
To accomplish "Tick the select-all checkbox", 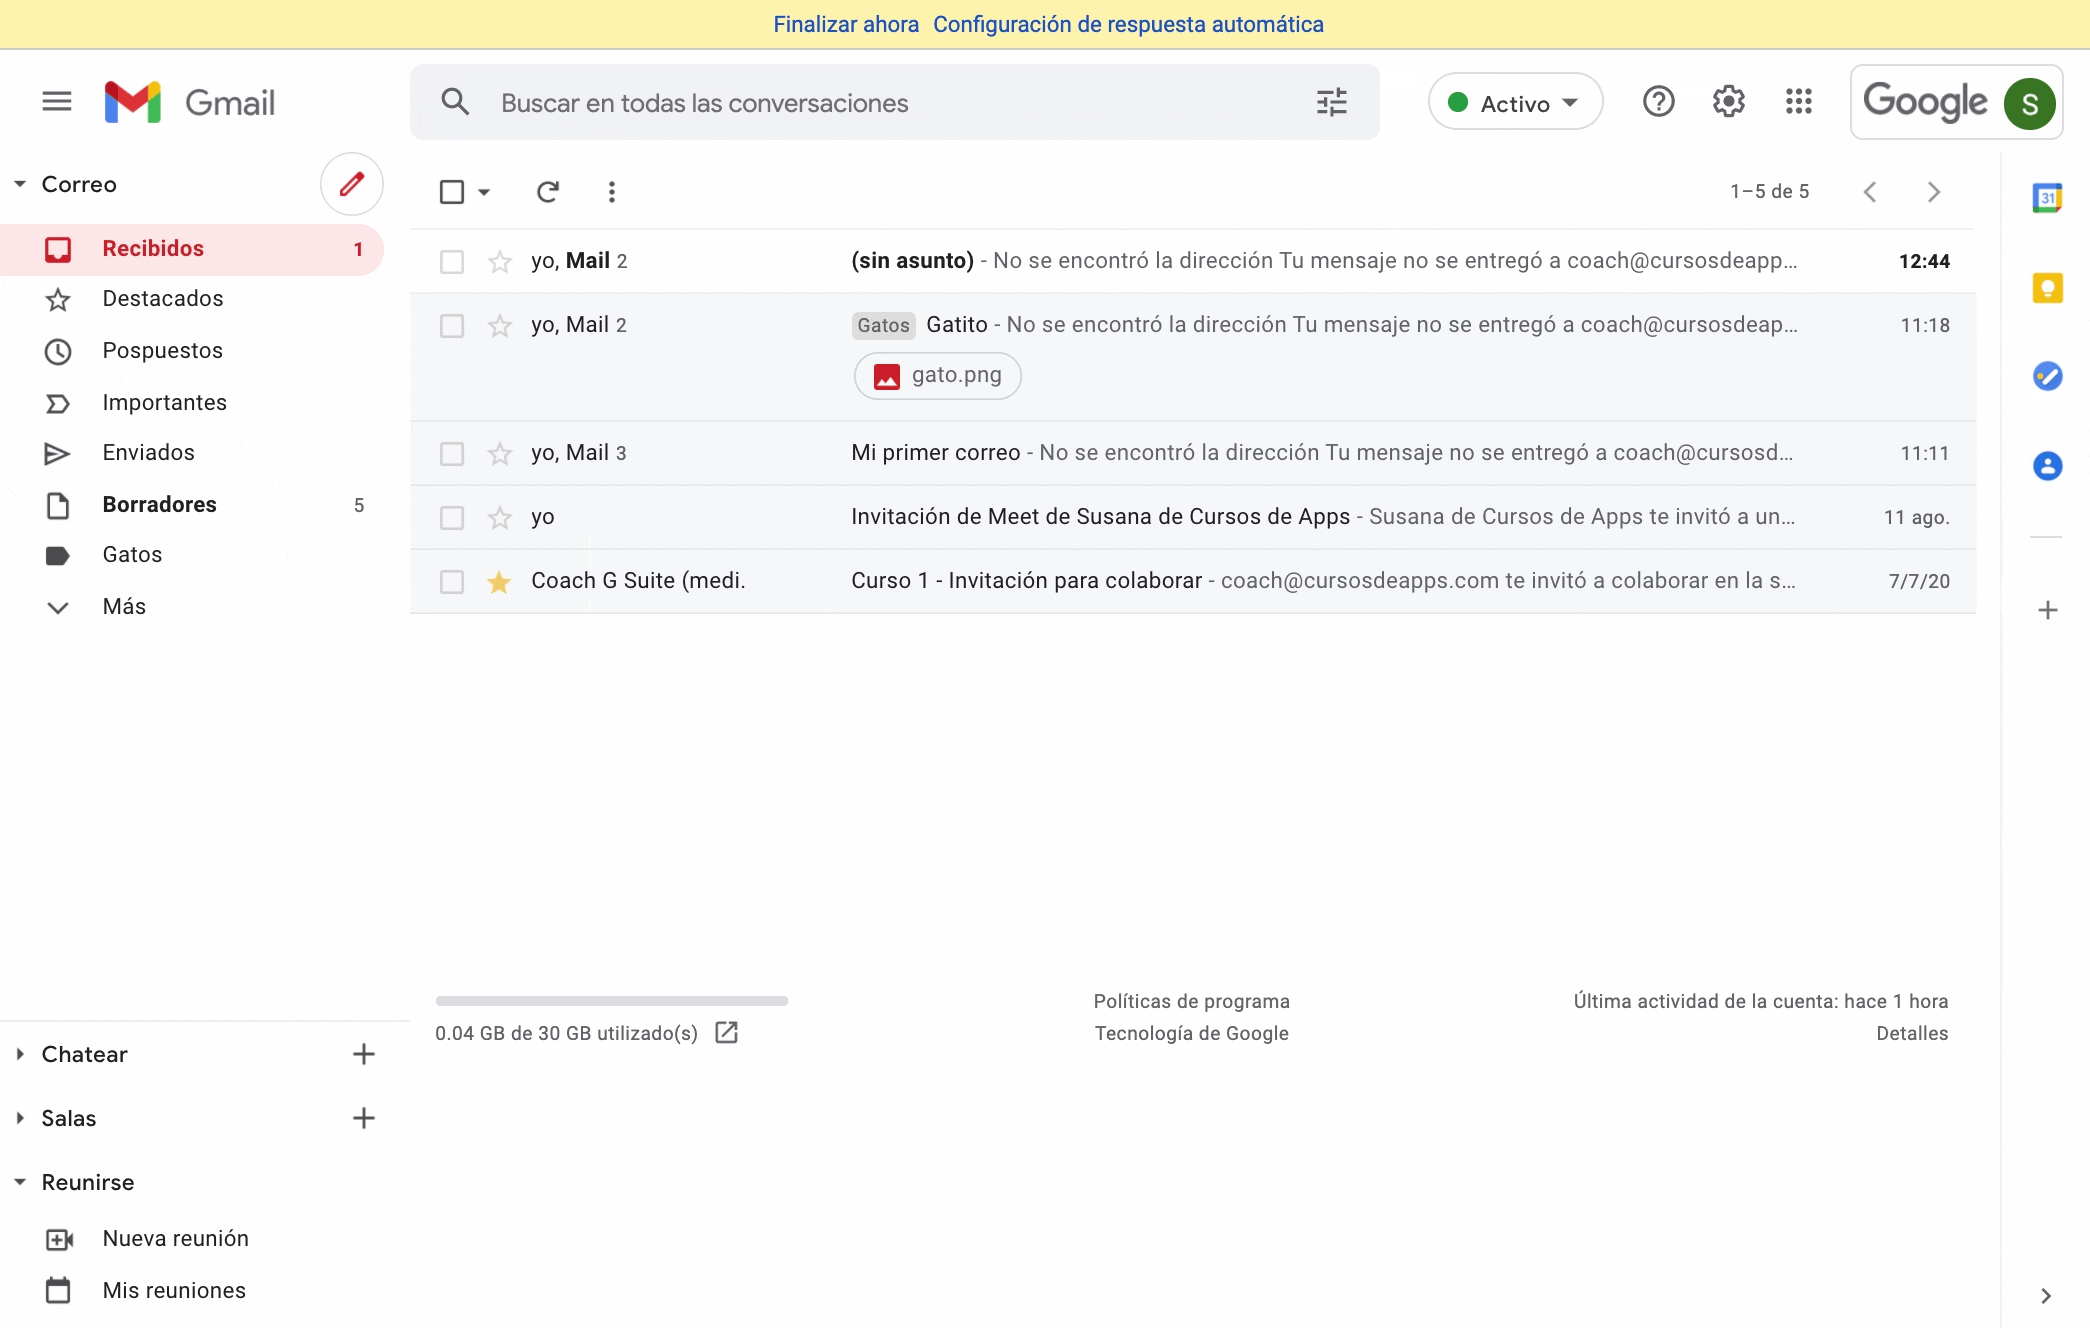I will point(452,192).
